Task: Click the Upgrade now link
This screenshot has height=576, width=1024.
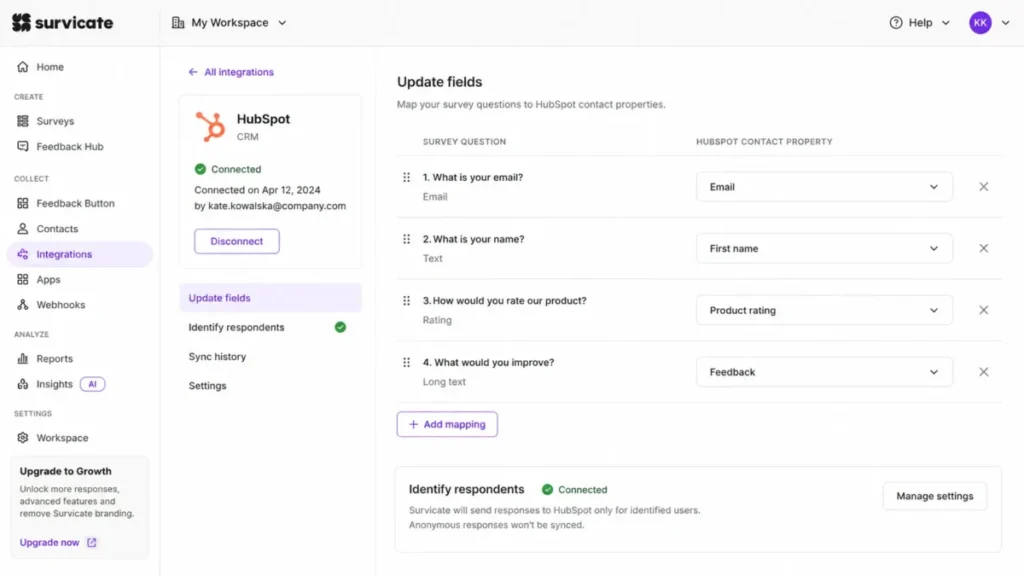Action: [x=50, y=542]
